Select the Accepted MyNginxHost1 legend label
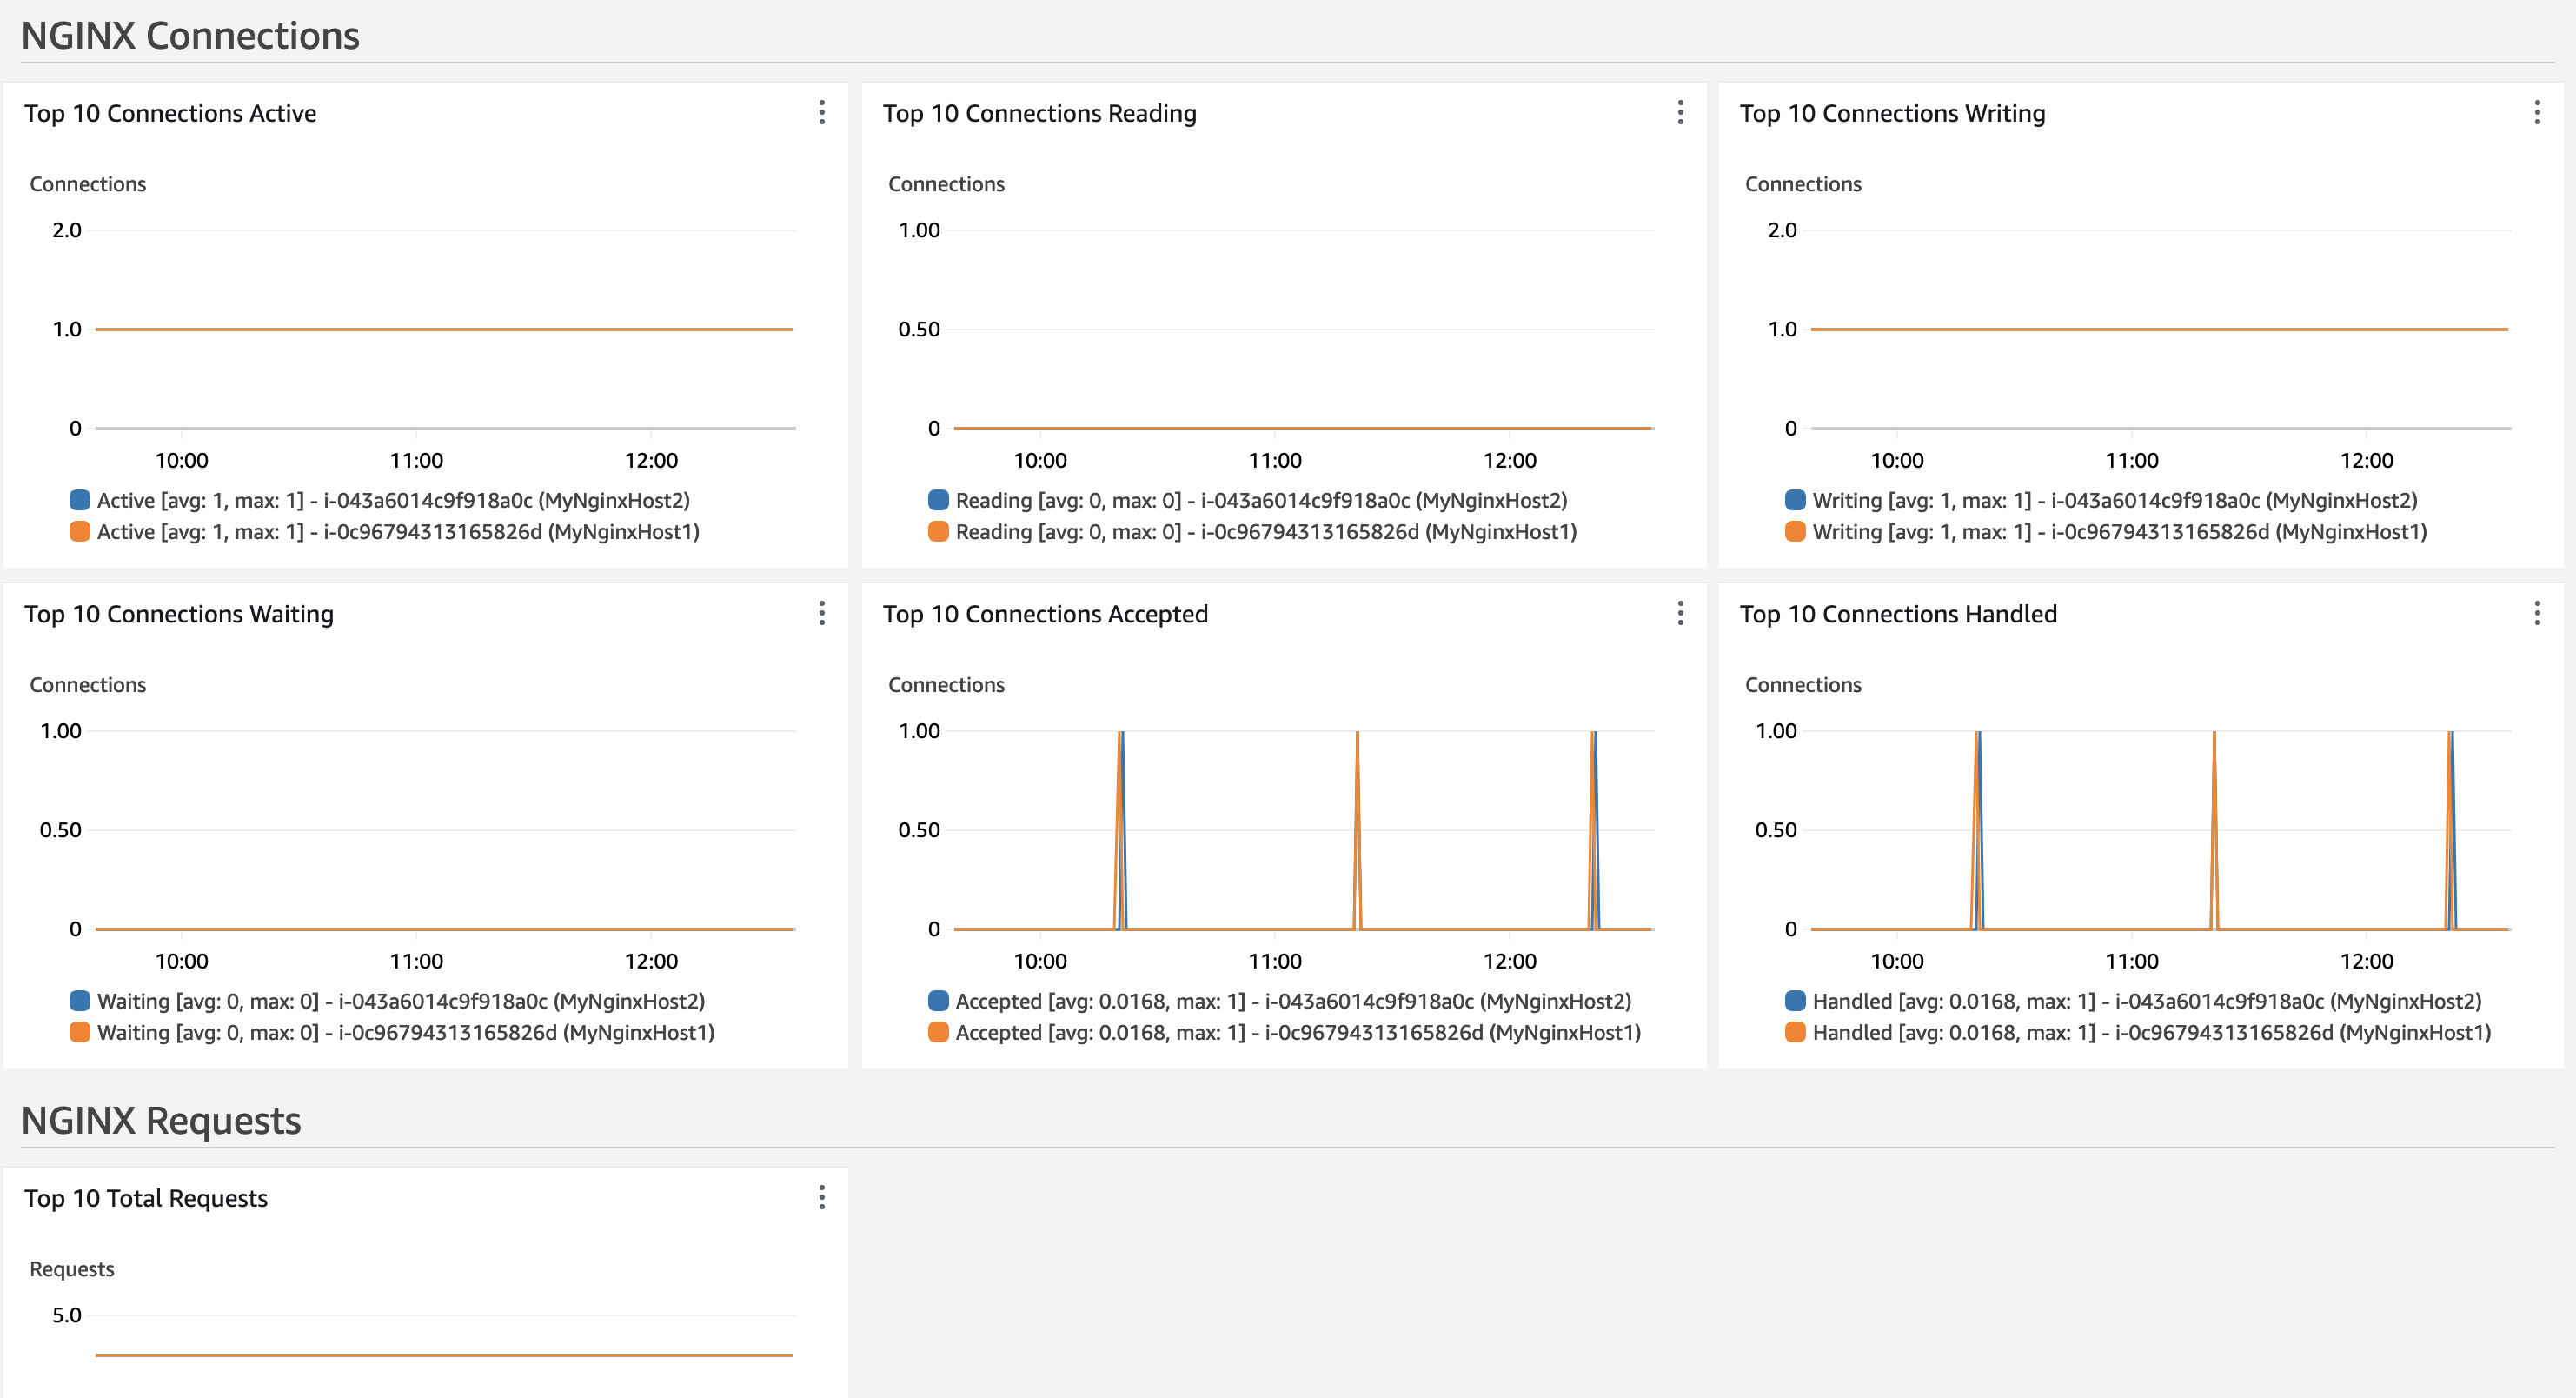 1298,1033
